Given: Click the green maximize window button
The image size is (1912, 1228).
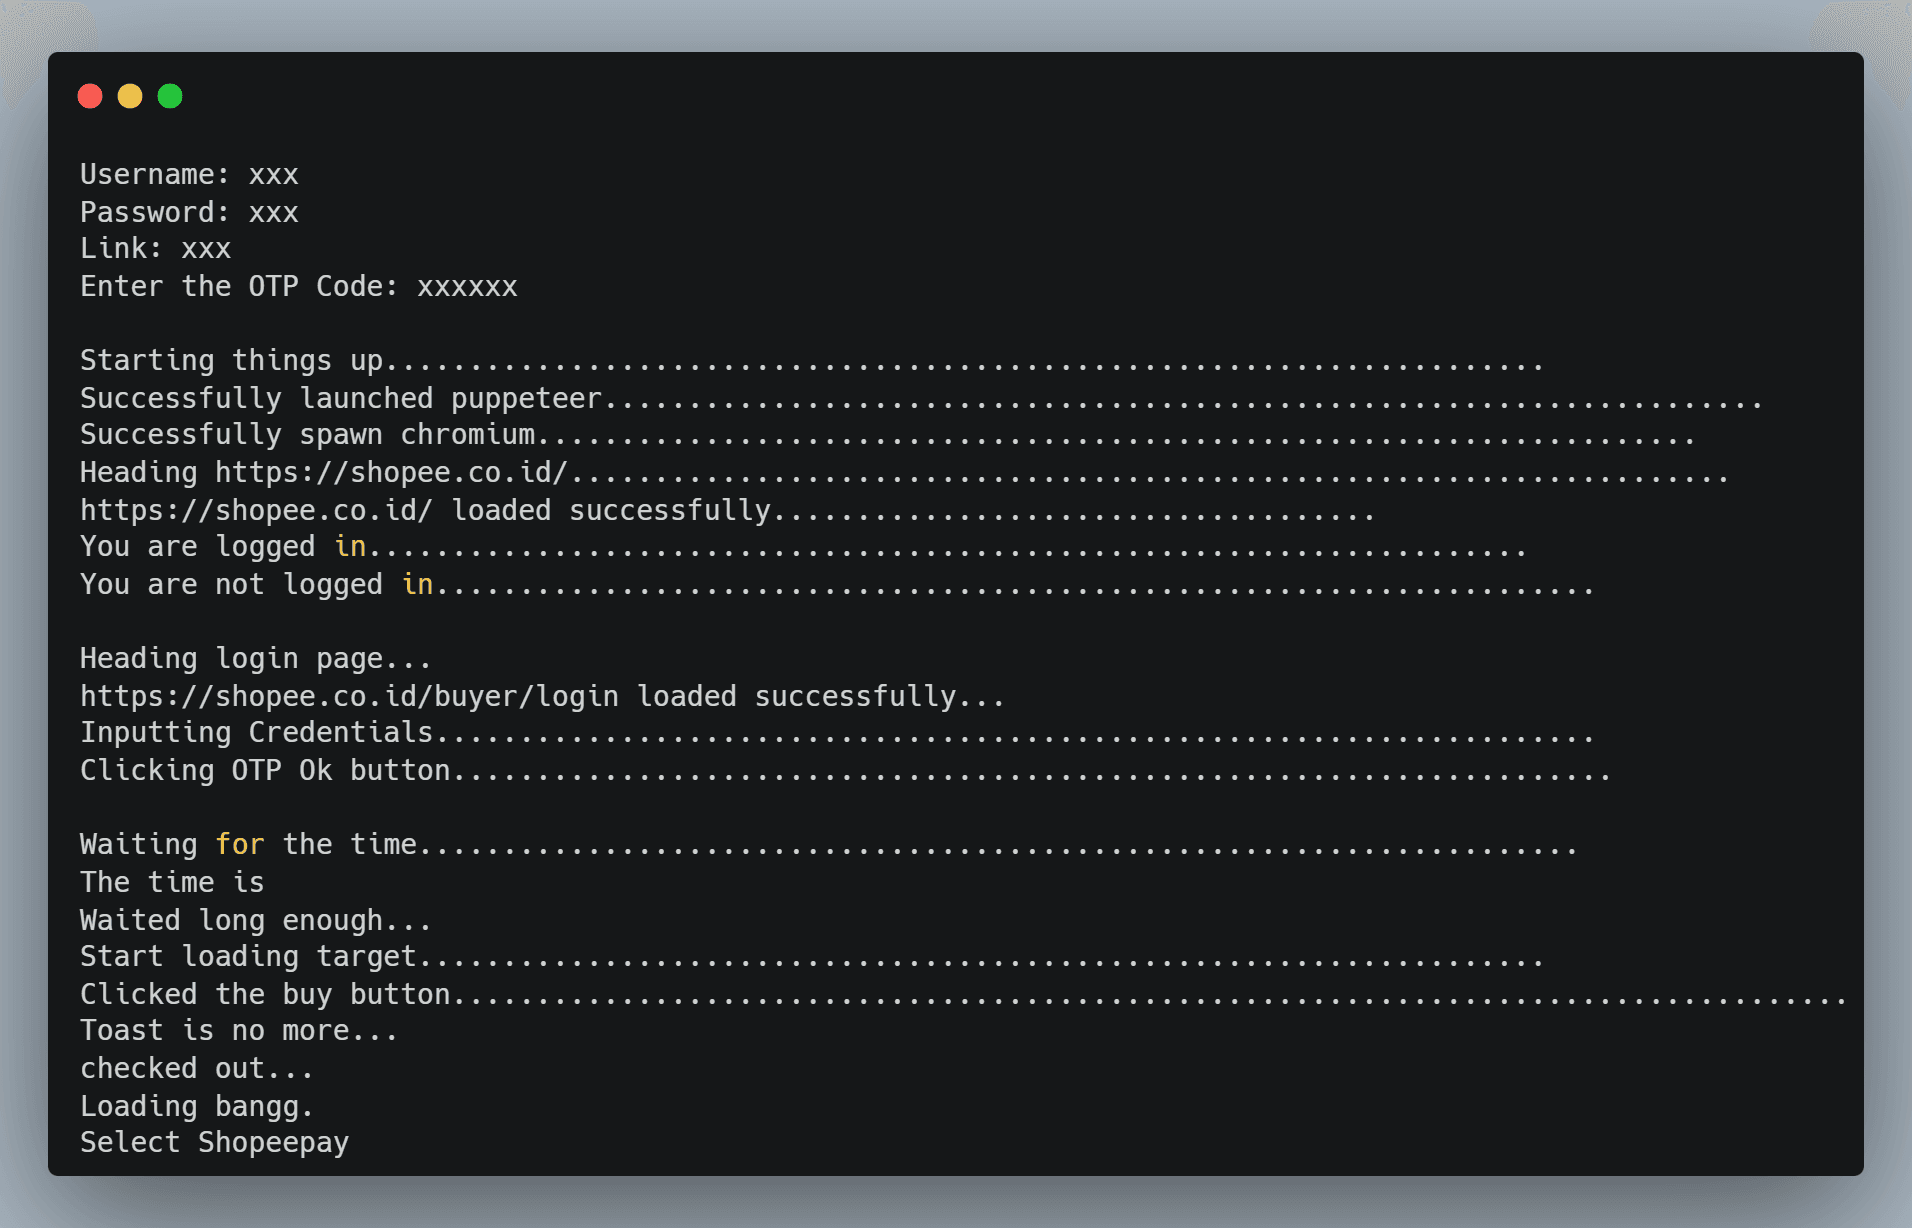Looking at the screenshot, I should pos(170,96).
